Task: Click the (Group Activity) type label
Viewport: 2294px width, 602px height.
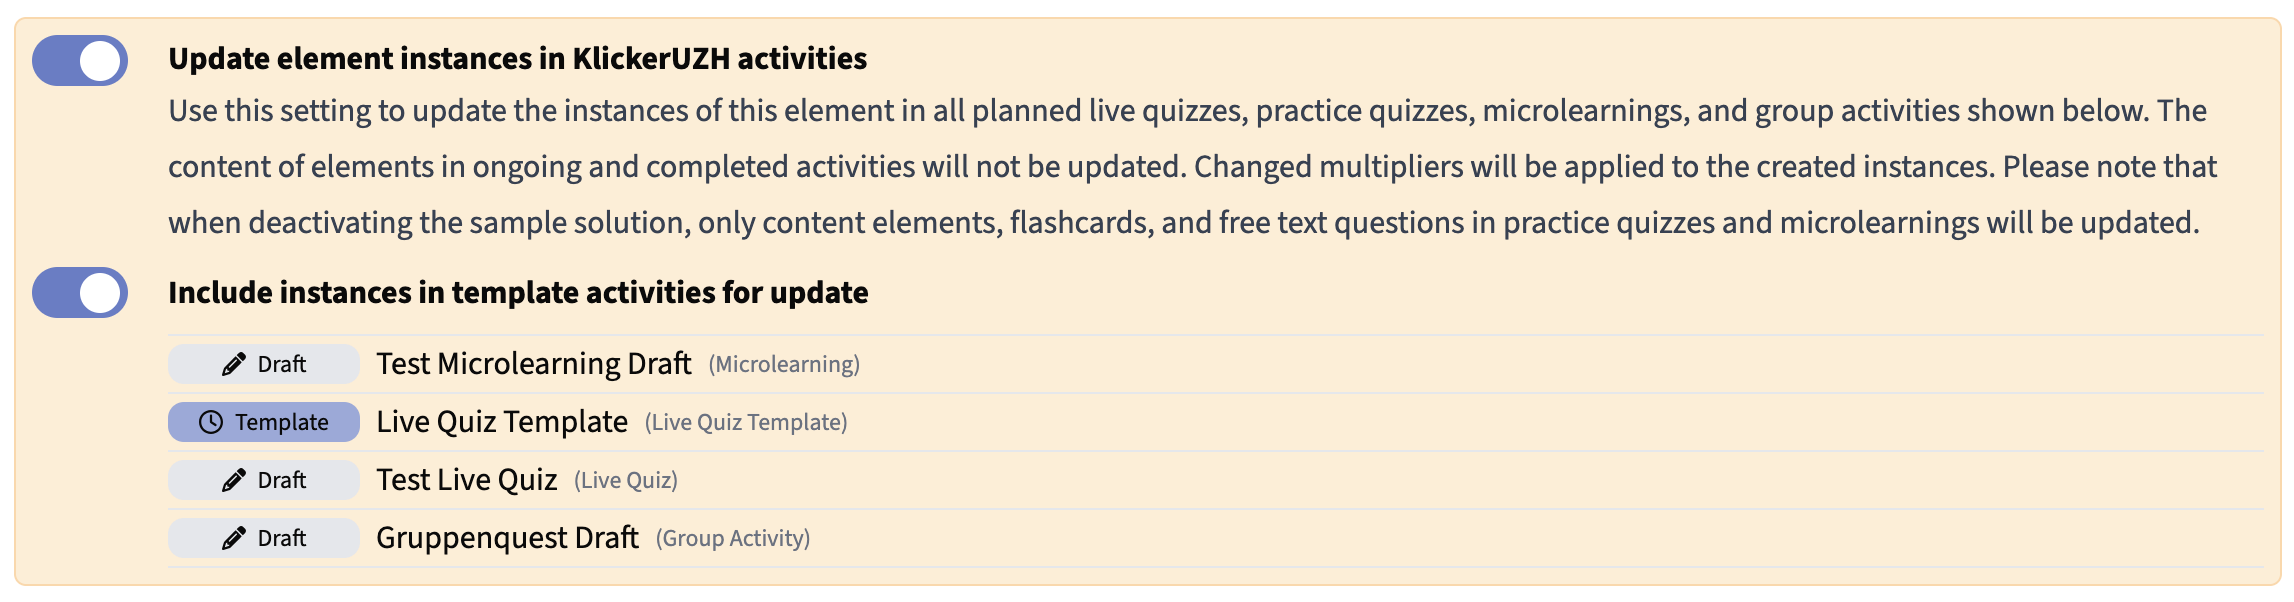Action: [733, 539]
